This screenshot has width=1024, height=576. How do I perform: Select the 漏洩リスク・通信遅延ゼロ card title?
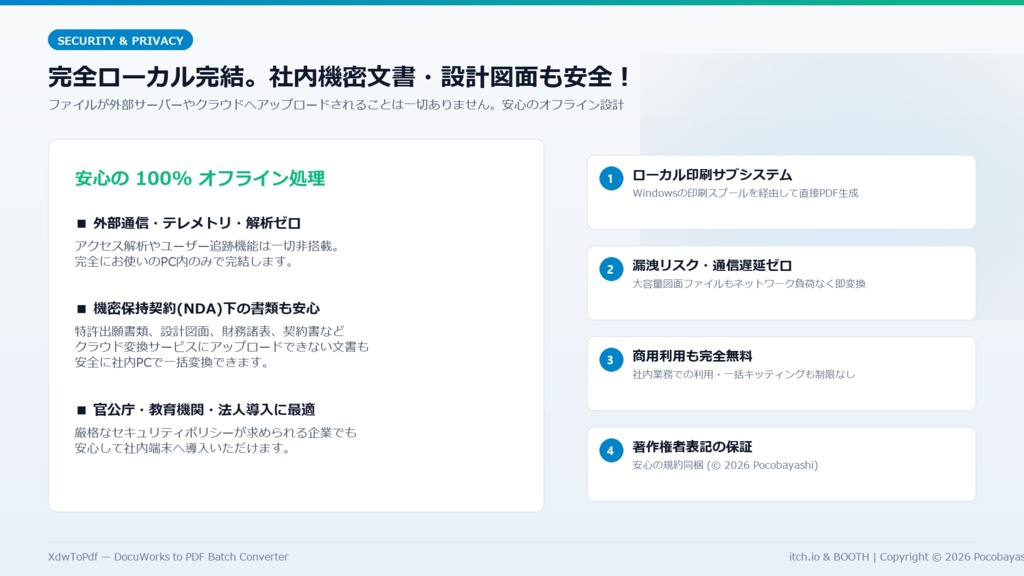(x=712, y=266)
